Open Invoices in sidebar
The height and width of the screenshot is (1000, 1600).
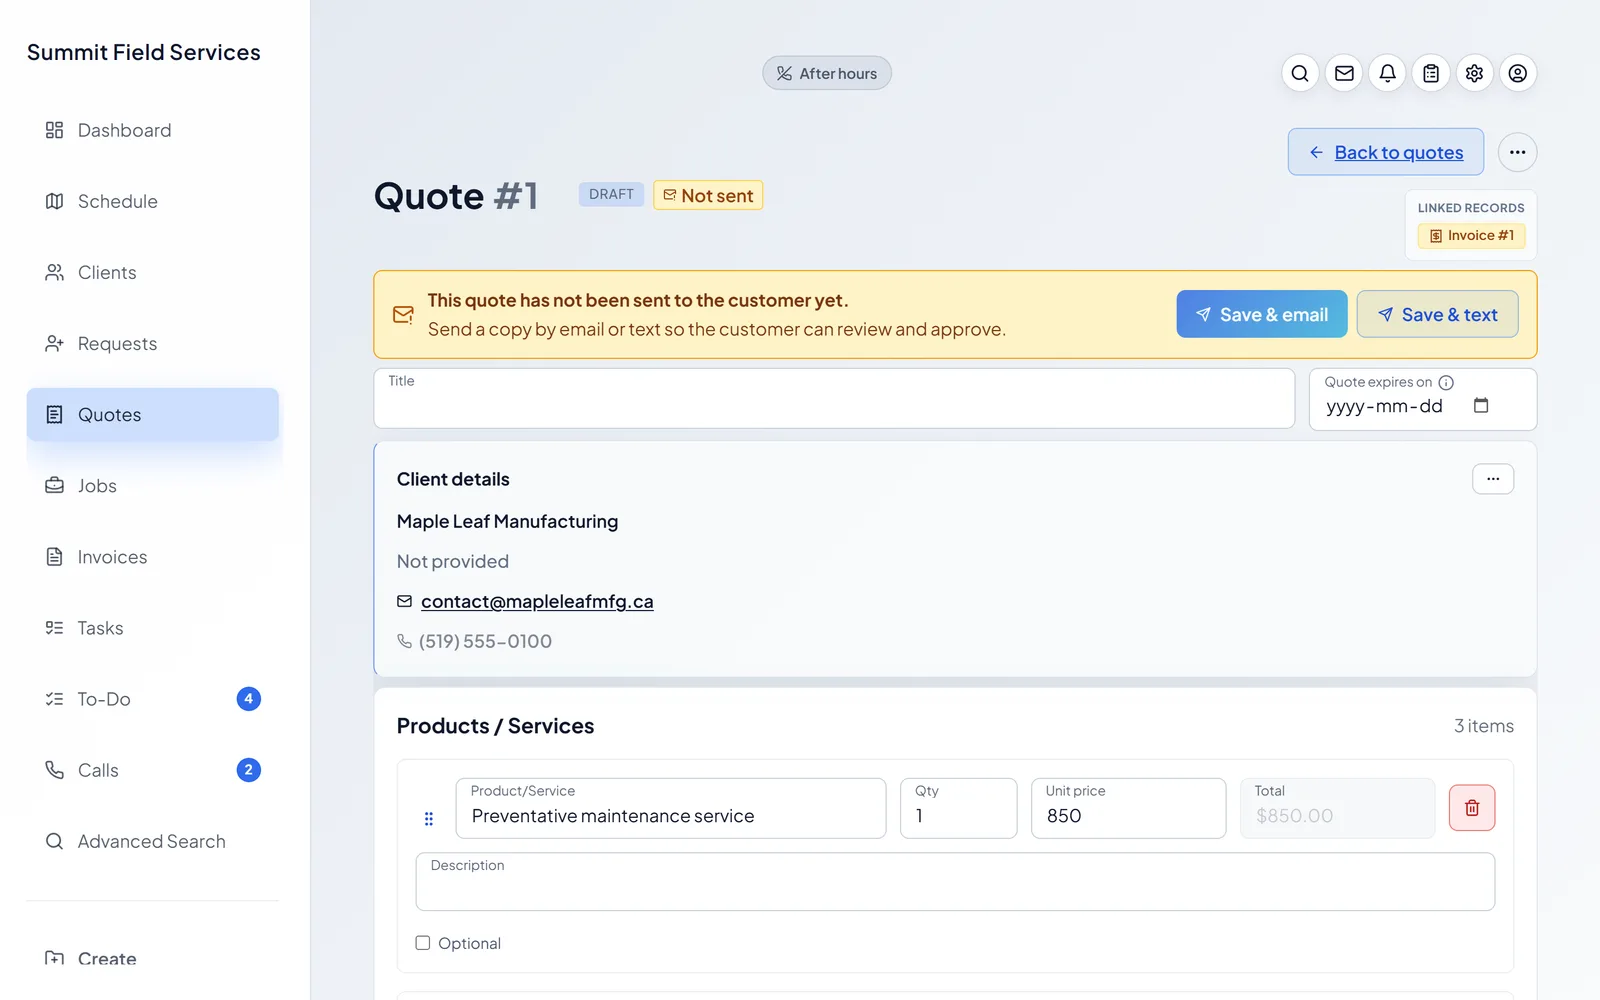point(152,556)
